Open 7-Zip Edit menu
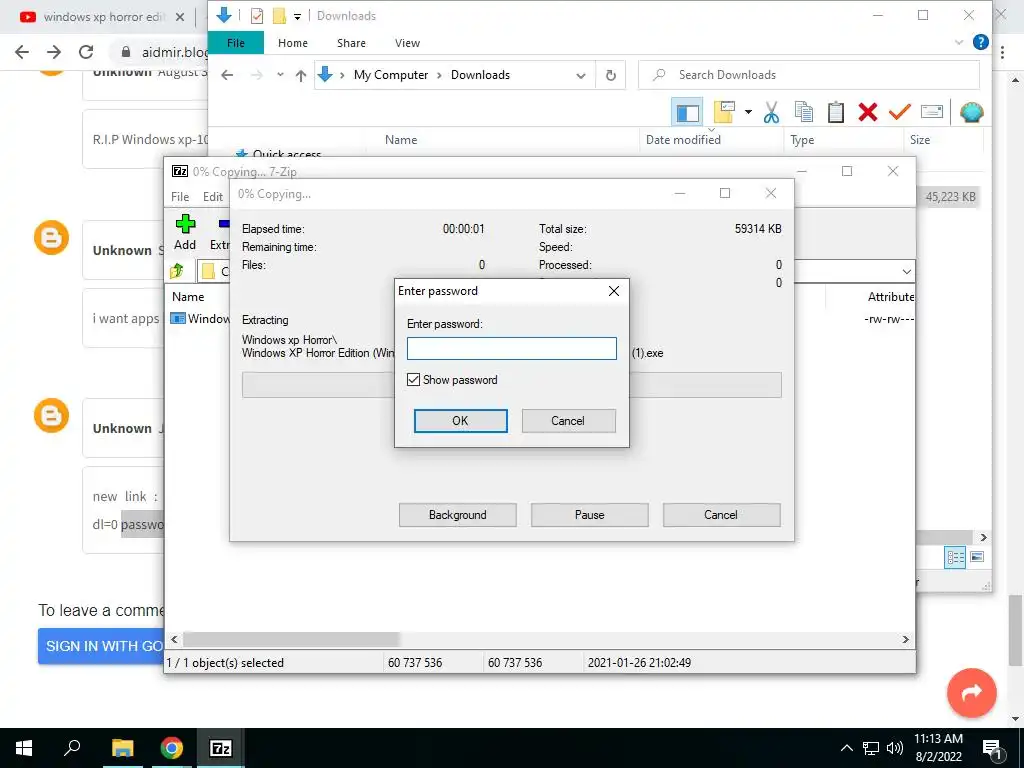1024x768 pixels. (x=213, y=197)
